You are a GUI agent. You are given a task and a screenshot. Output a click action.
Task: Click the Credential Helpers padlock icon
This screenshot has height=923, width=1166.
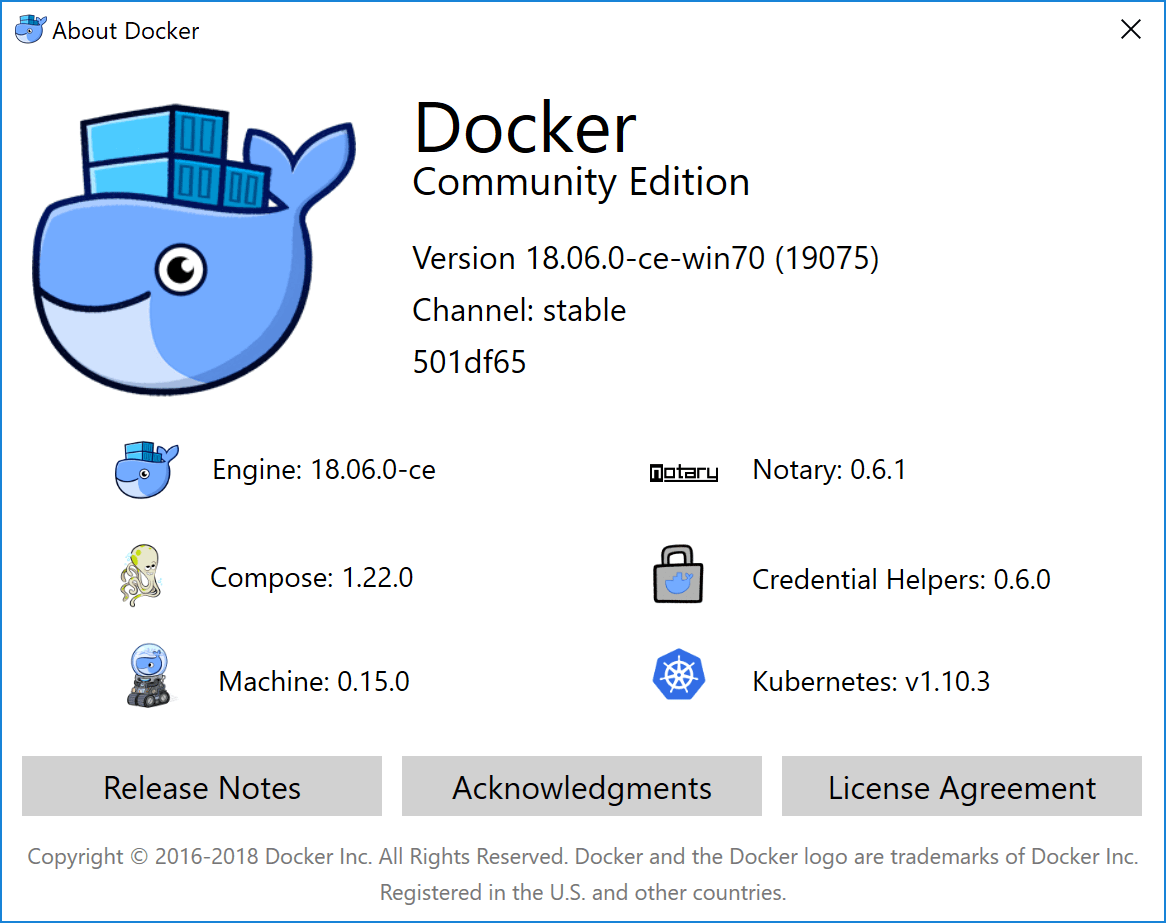tap(678, 573)
